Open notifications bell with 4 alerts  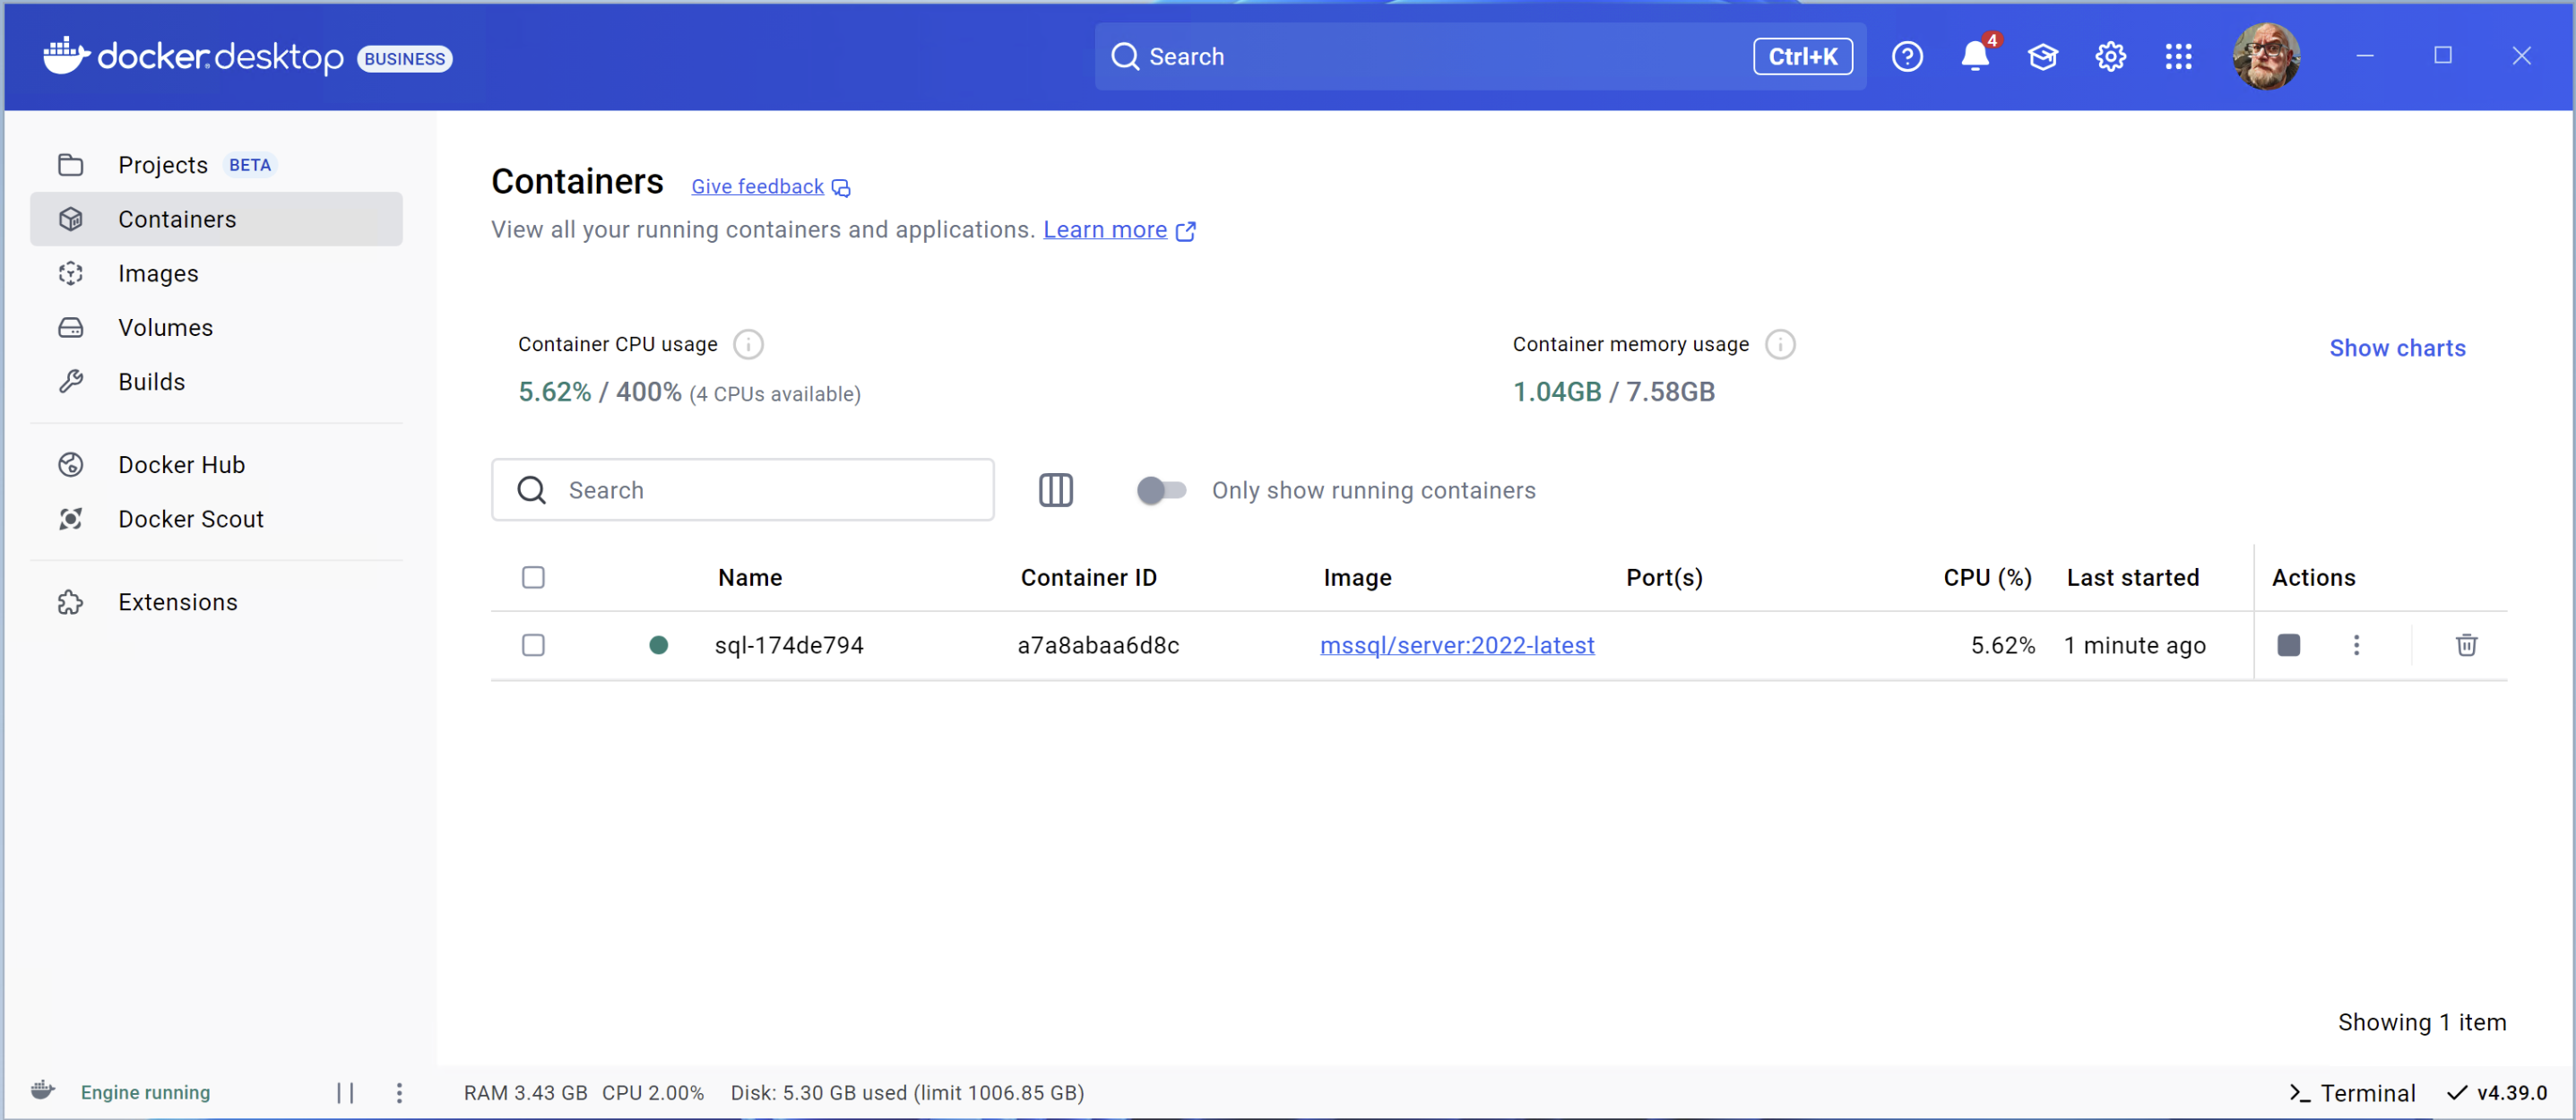tap(1975, 56)
